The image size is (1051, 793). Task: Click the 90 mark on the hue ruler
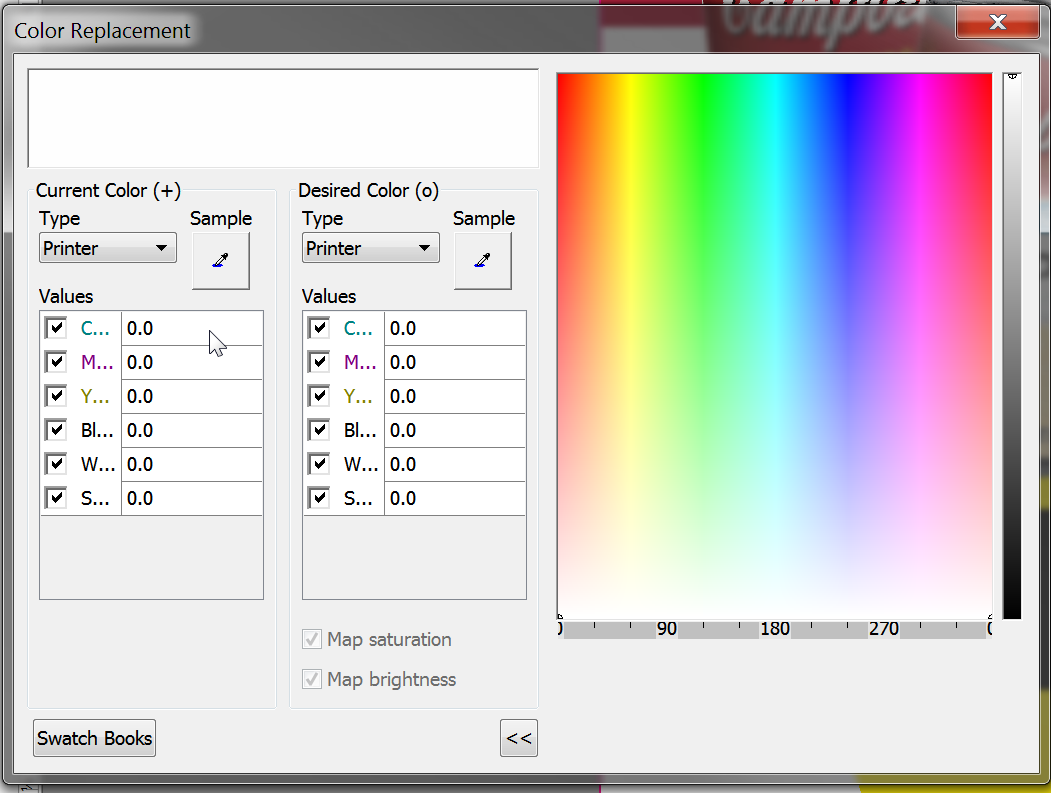(666, 629)
